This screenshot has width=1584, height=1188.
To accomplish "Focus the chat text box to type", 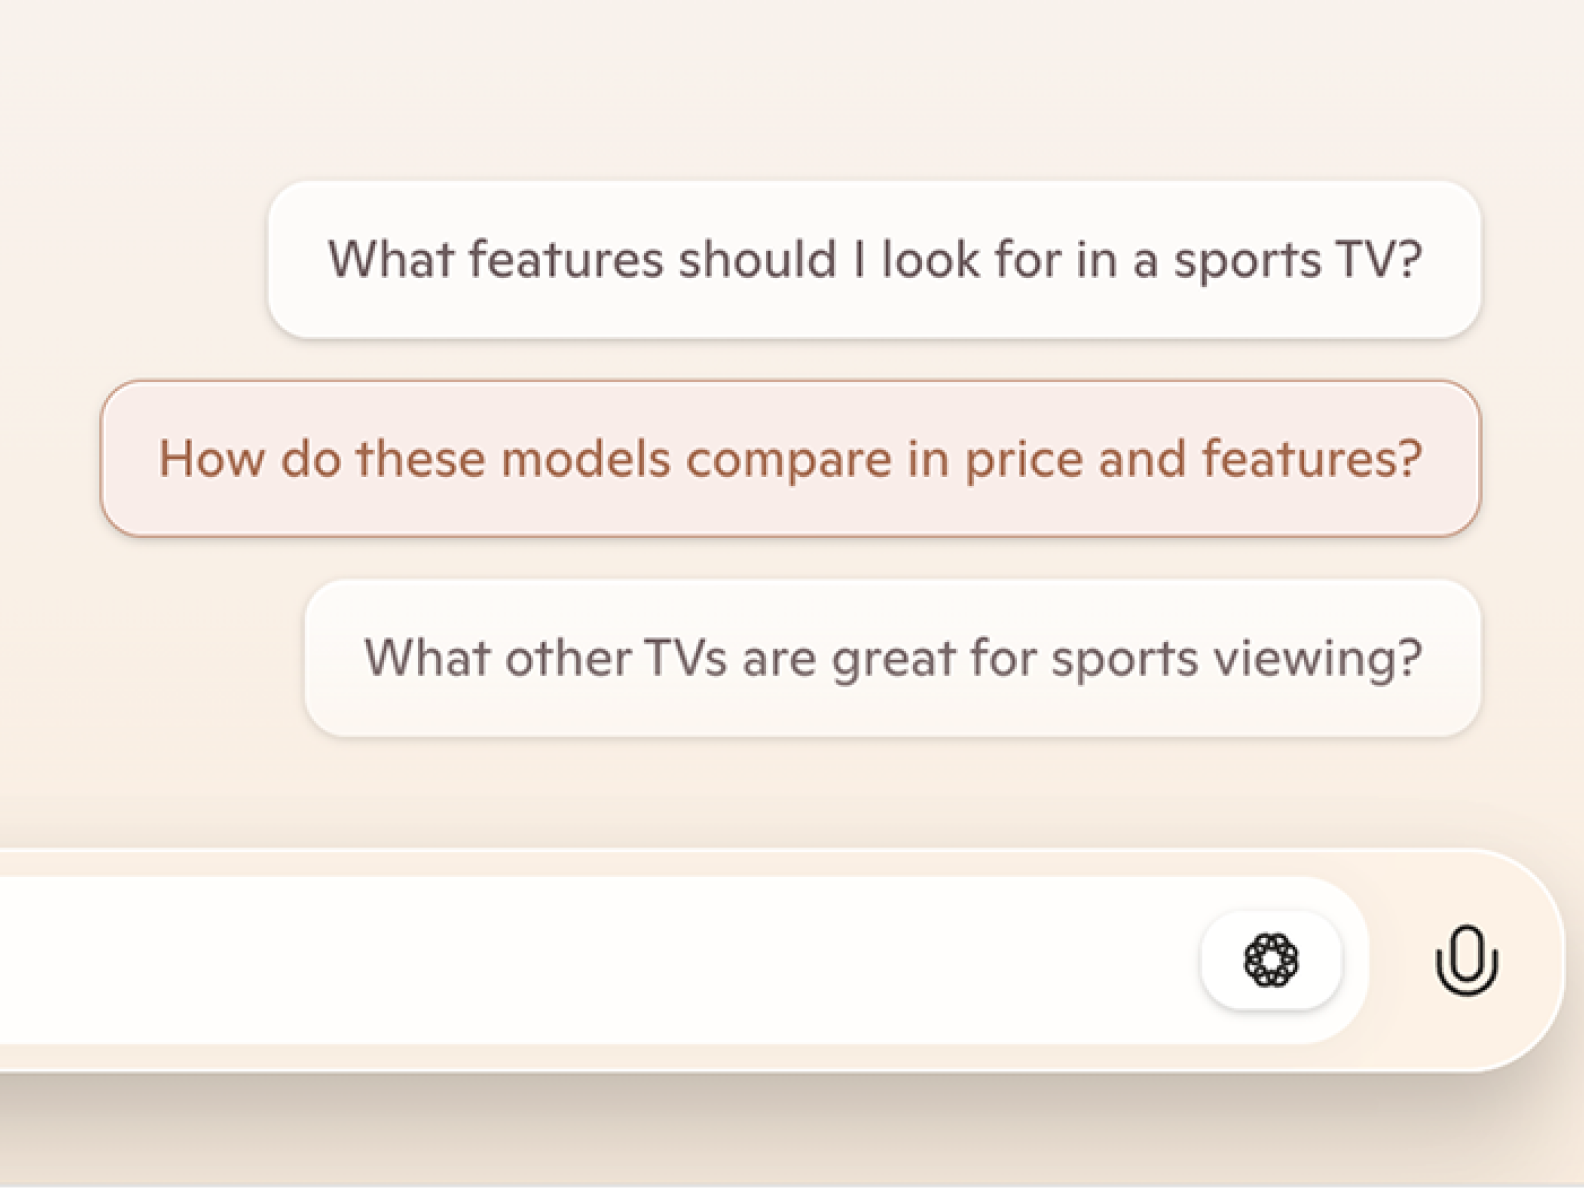I will (x=600, y=960).
